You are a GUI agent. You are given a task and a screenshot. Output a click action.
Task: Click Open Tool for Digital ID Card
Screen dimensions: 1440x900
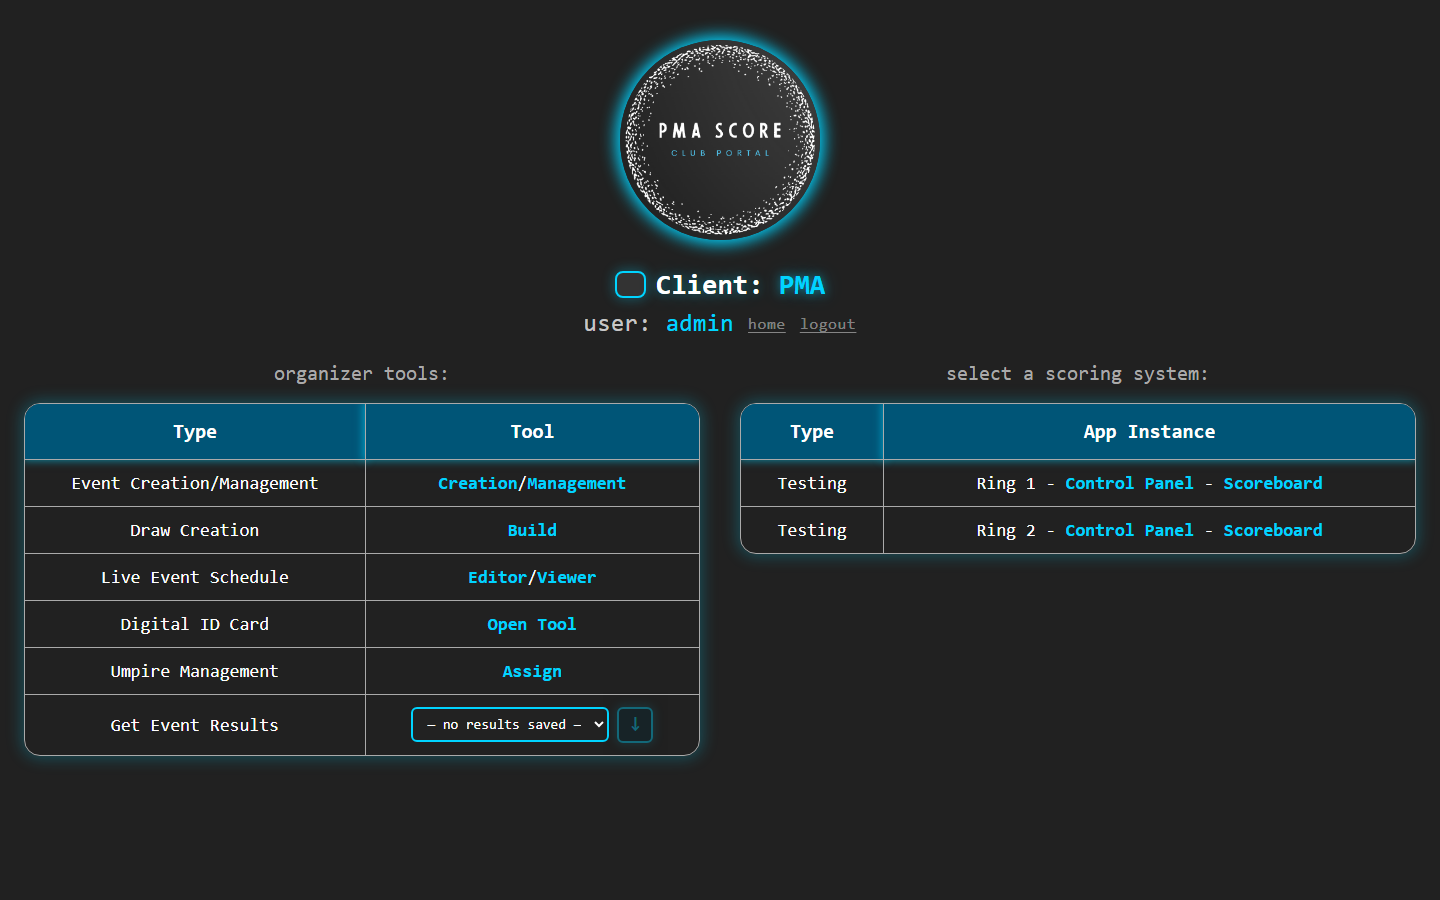(532, 625)
